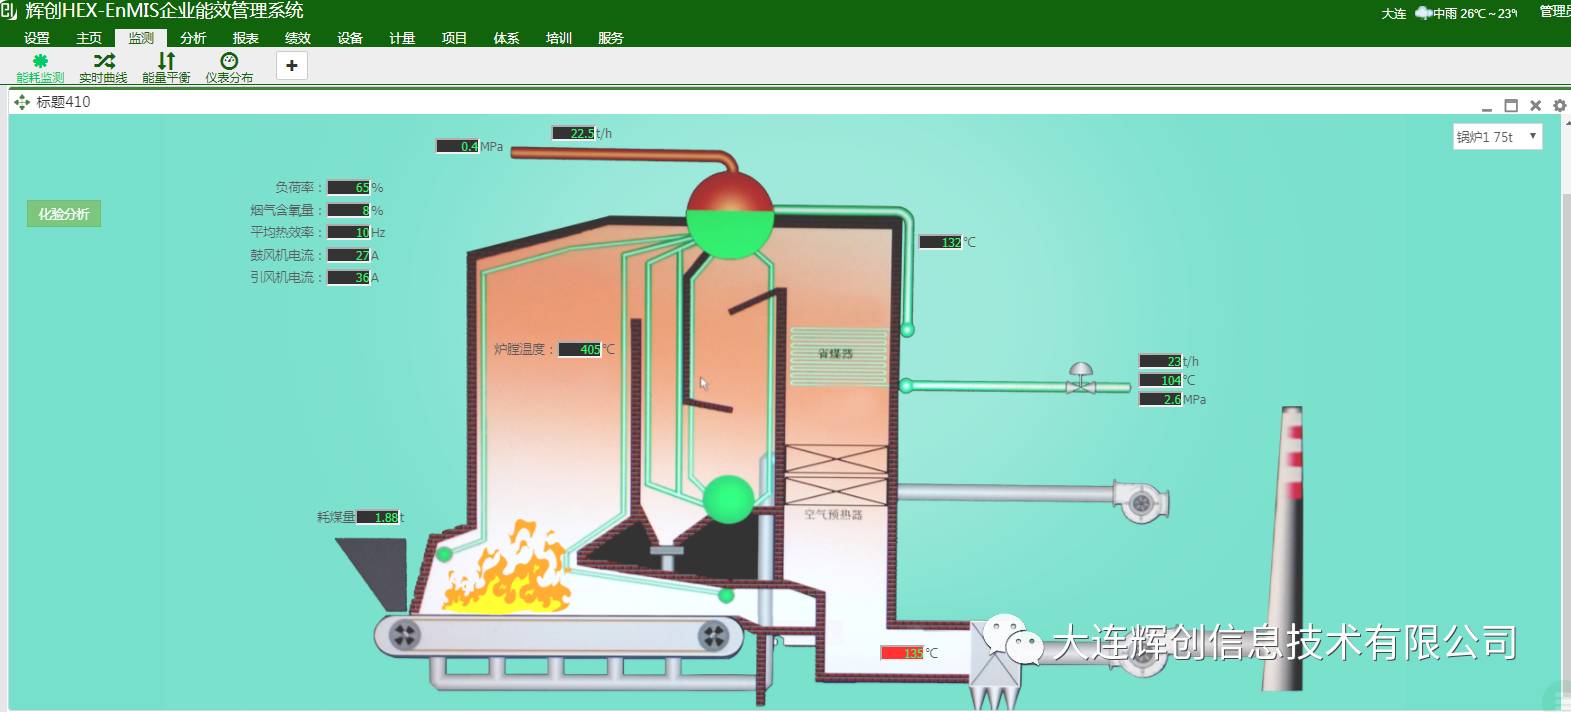This screenshot has width=1571, height=712.
Task: Select the 设备 equipment menu
Action: [350, 38]
